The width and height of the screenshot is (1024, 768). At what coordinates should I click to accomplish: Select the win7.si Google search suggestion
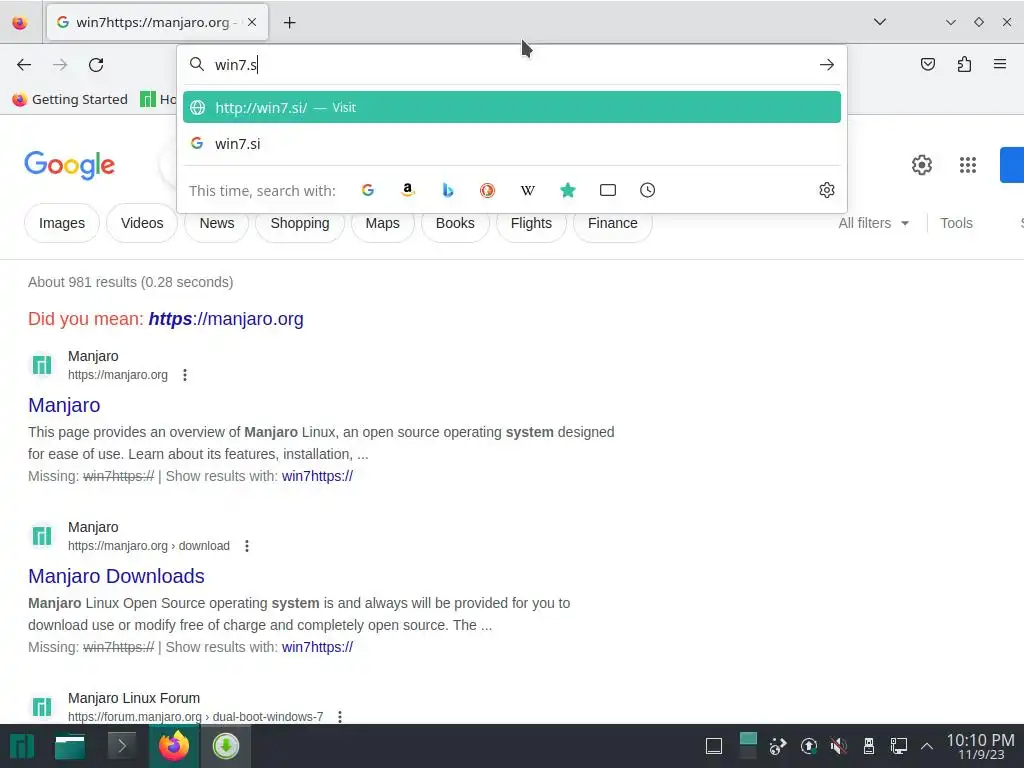(511, 144)
